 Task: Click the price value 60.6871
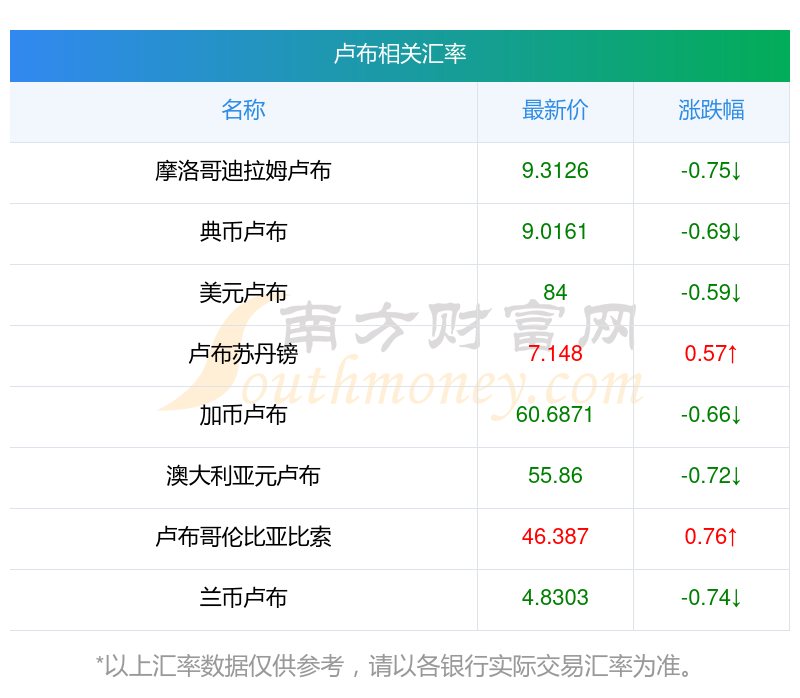coord(555,415)
